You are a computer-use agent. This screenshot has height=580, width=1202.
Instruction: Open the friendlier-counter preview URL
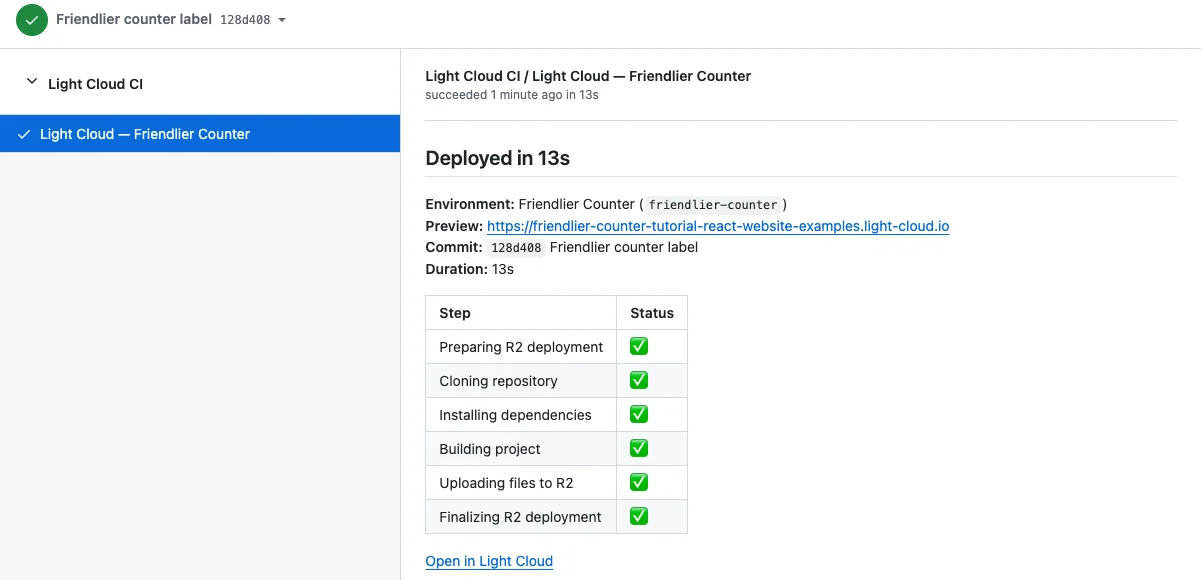click(718, 226)
